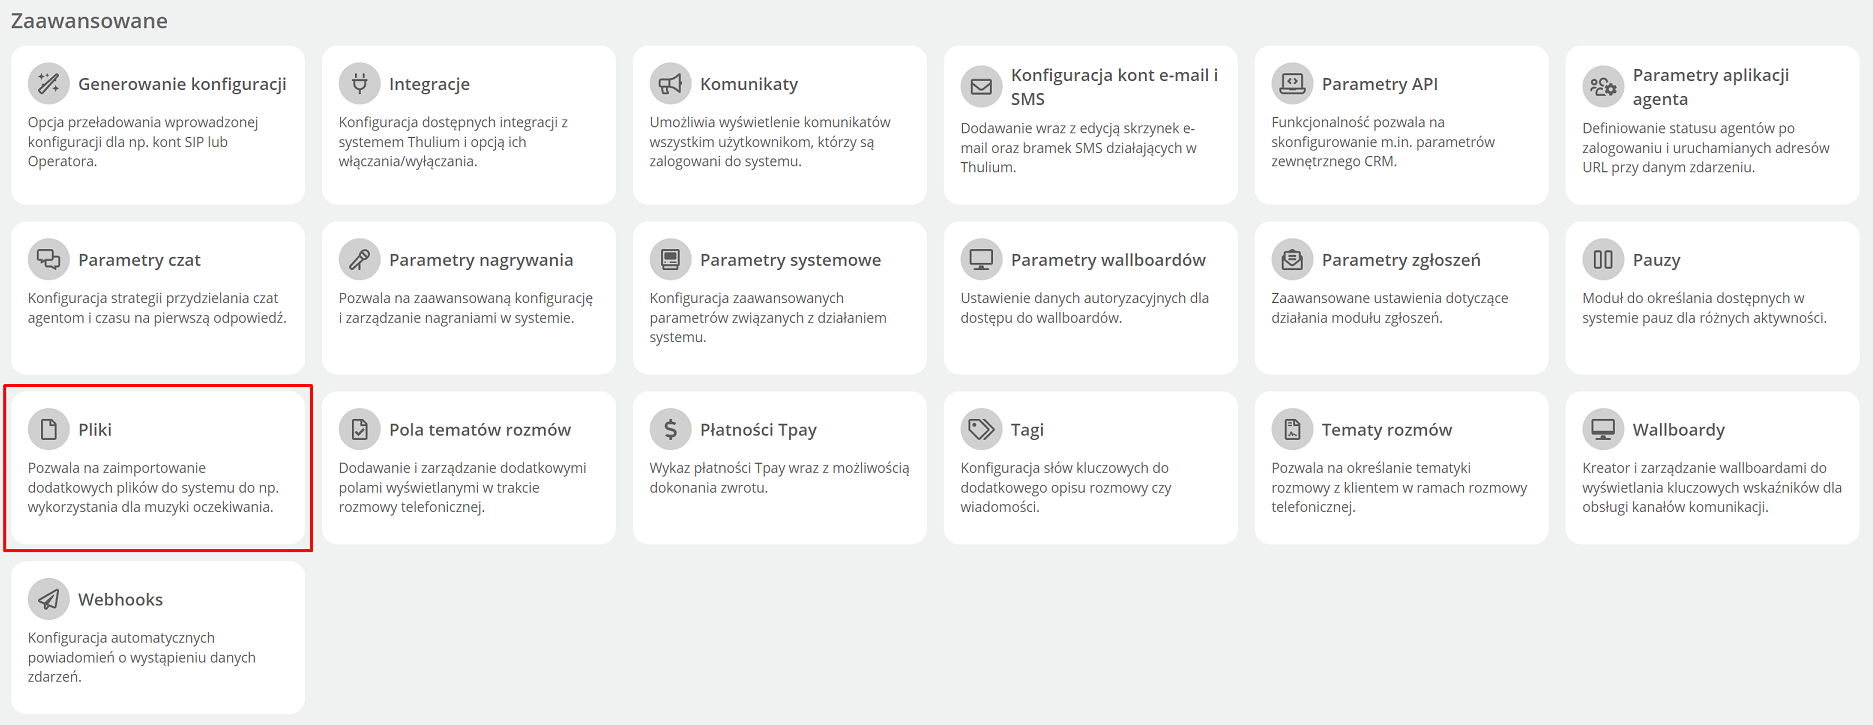Image resolution: width=1873 pixels, height=725 pixels.
Task: Click the Płatności Tpay dollar icon
Action: click(x=671, y=430)
